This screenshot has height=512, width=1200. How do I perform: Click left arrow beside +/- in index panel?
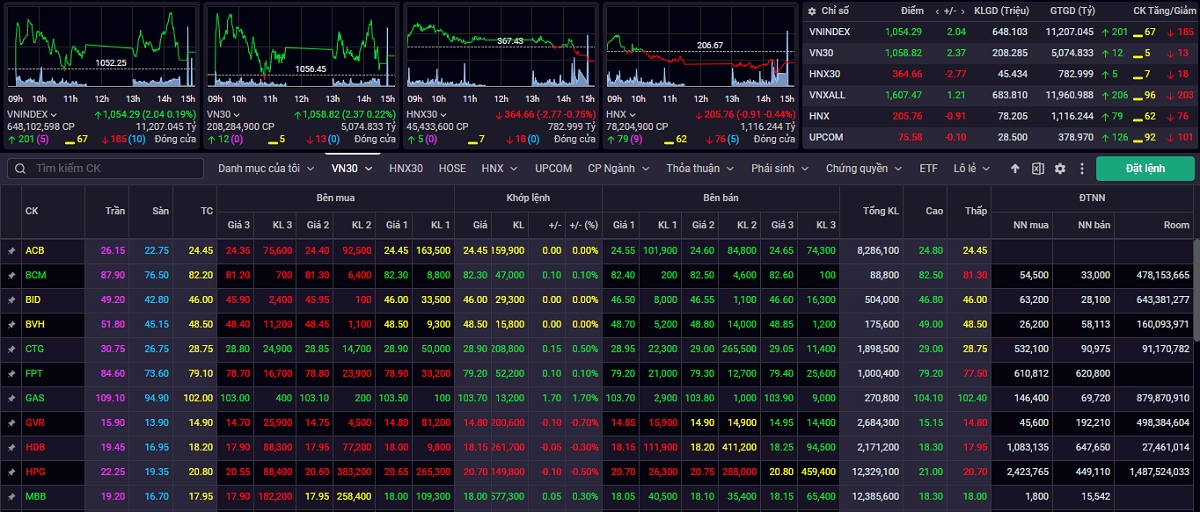click(937, 11)
